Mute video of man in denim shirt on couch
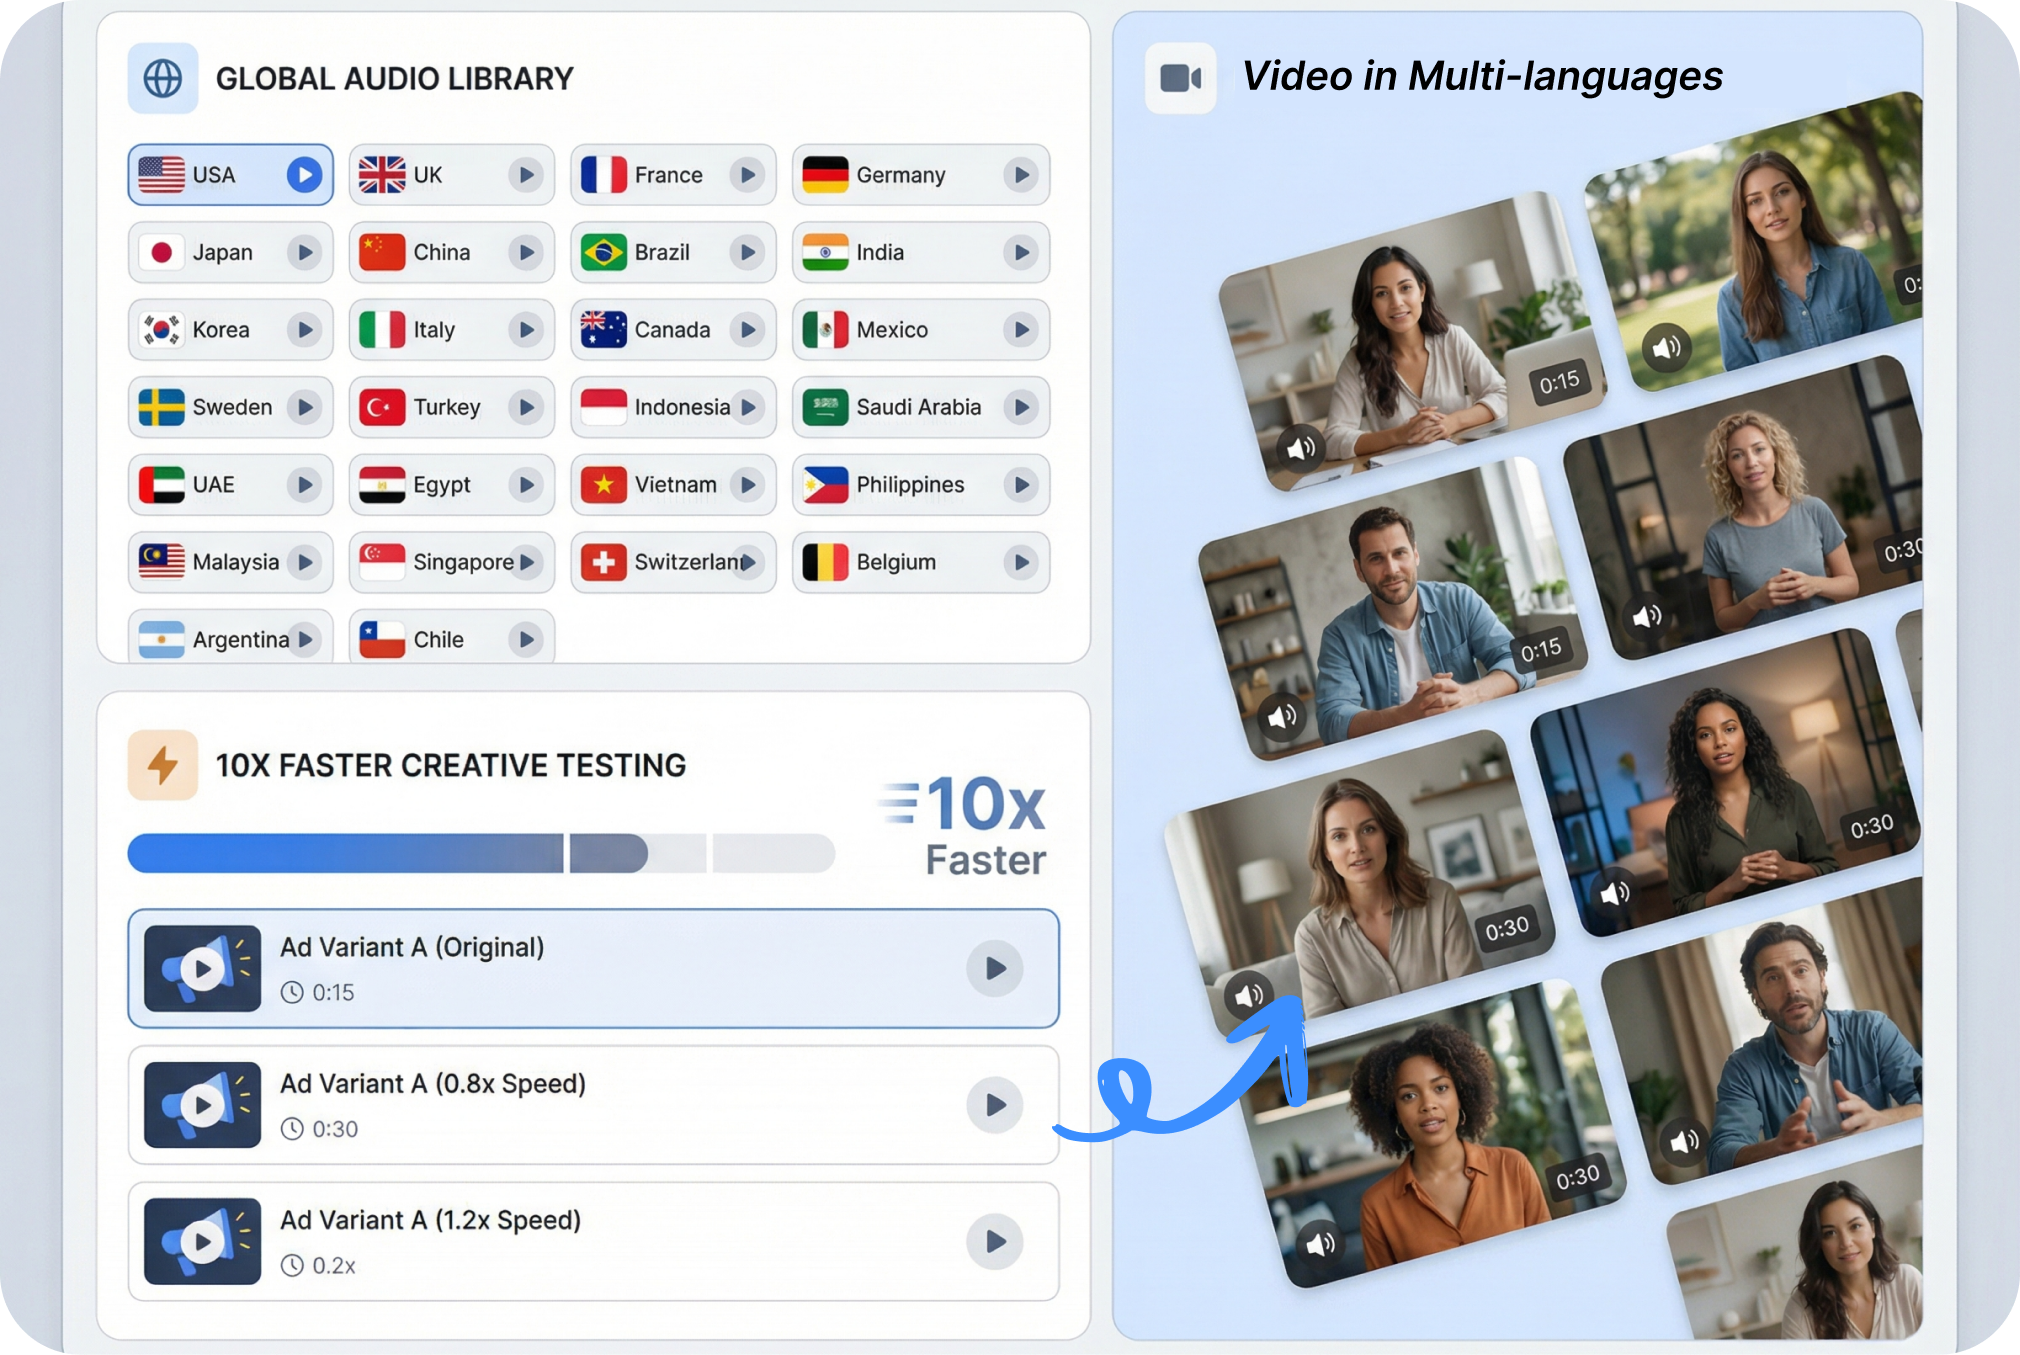2020x1355 pixels. pyautogui.click(x=1282, y=716)
